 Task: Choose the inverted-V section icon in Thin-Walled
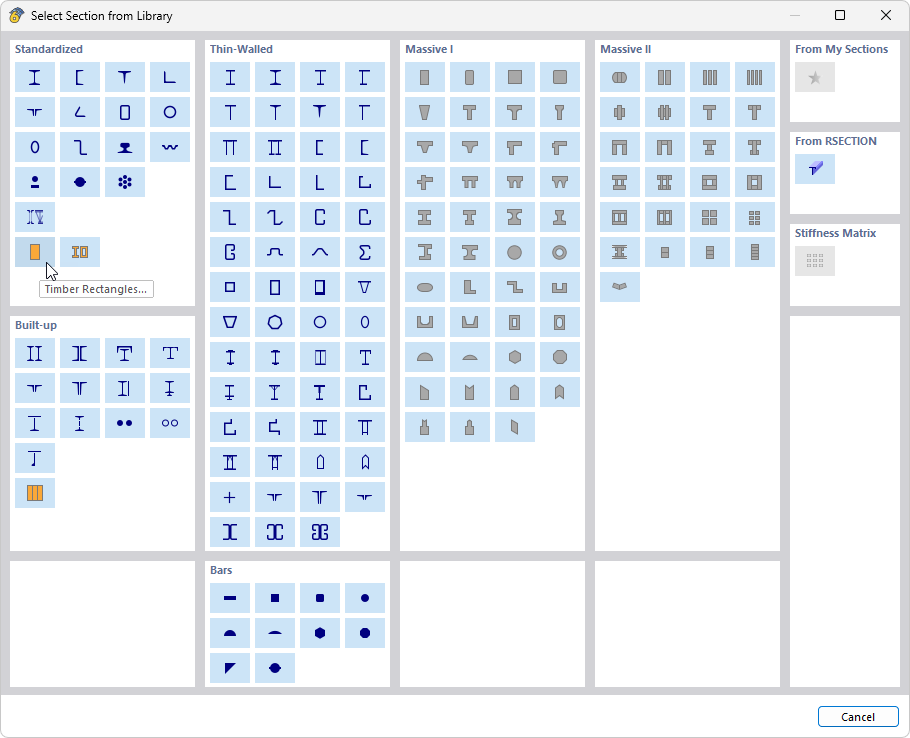point(320,252)
